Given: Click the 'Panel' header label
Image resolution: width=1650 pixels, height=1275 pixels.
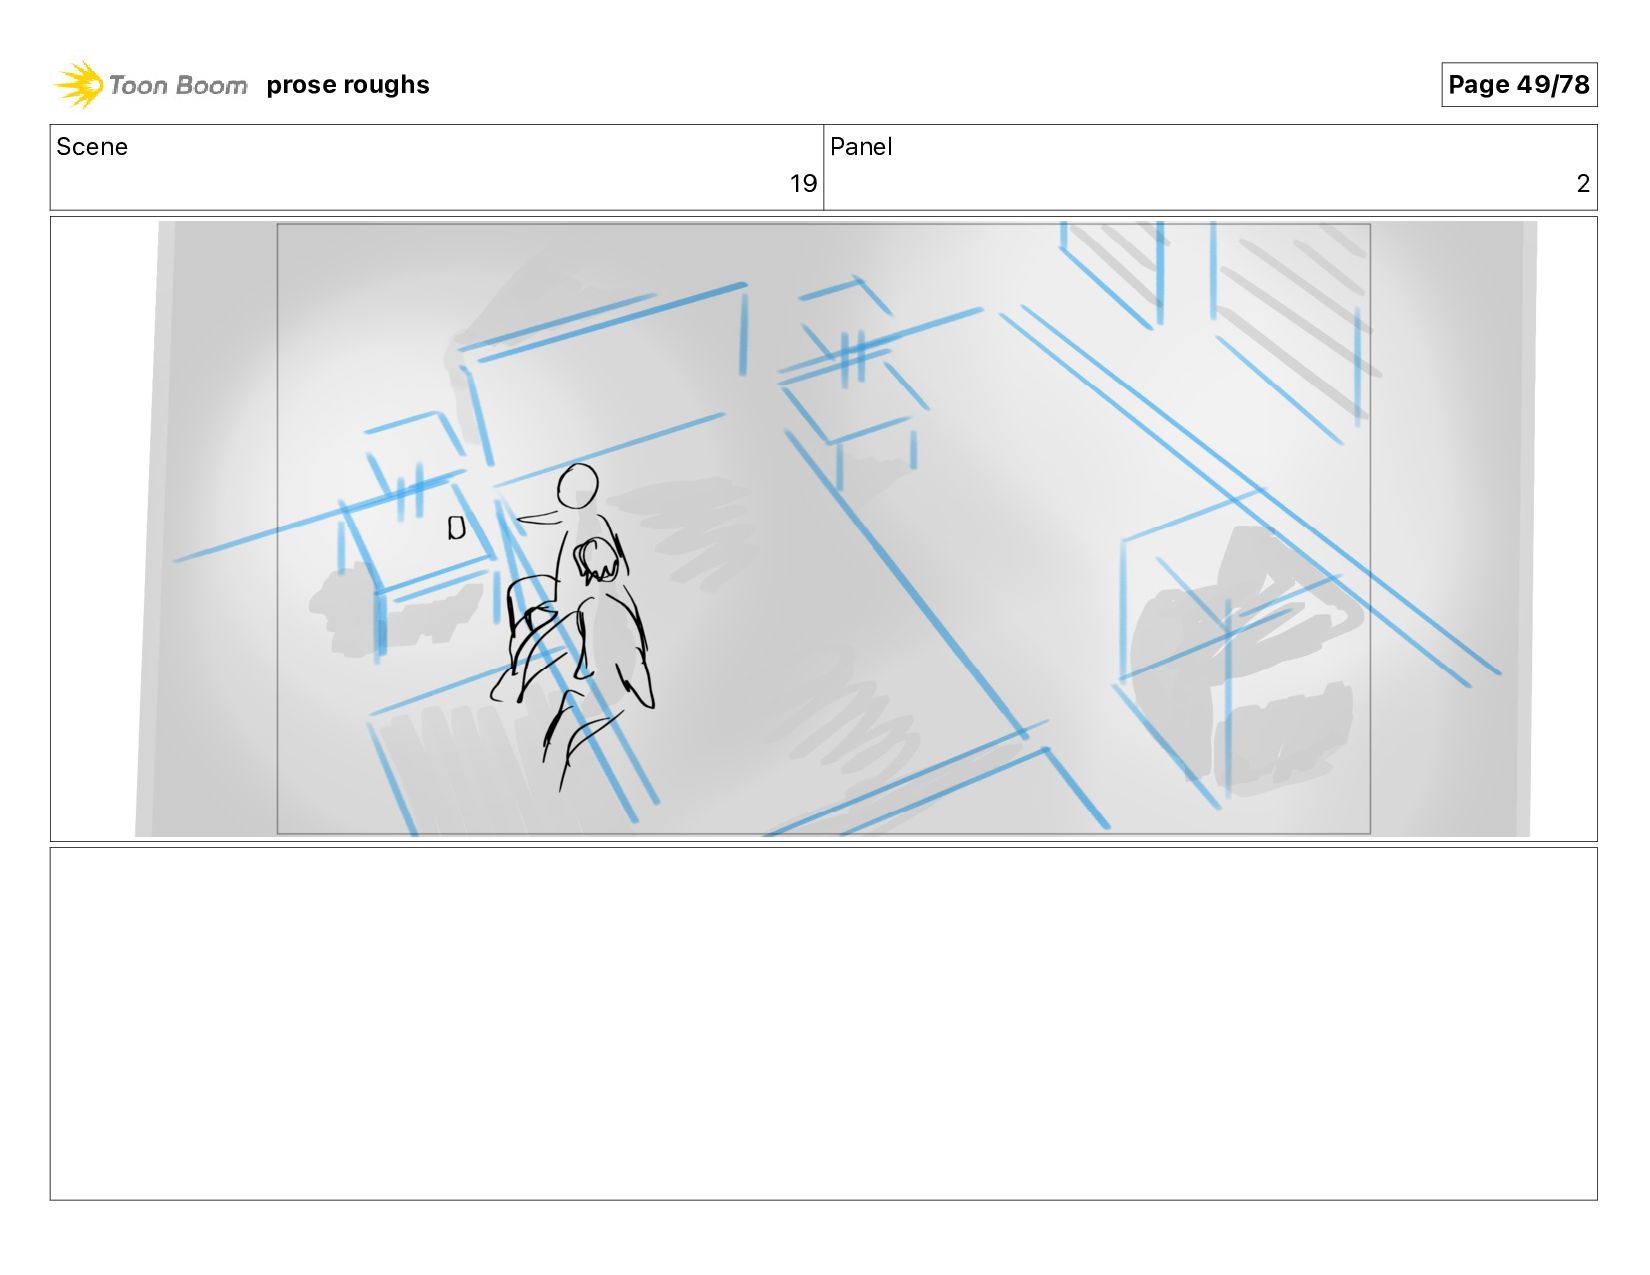Looking at the screenshot, I should [860, 147].
